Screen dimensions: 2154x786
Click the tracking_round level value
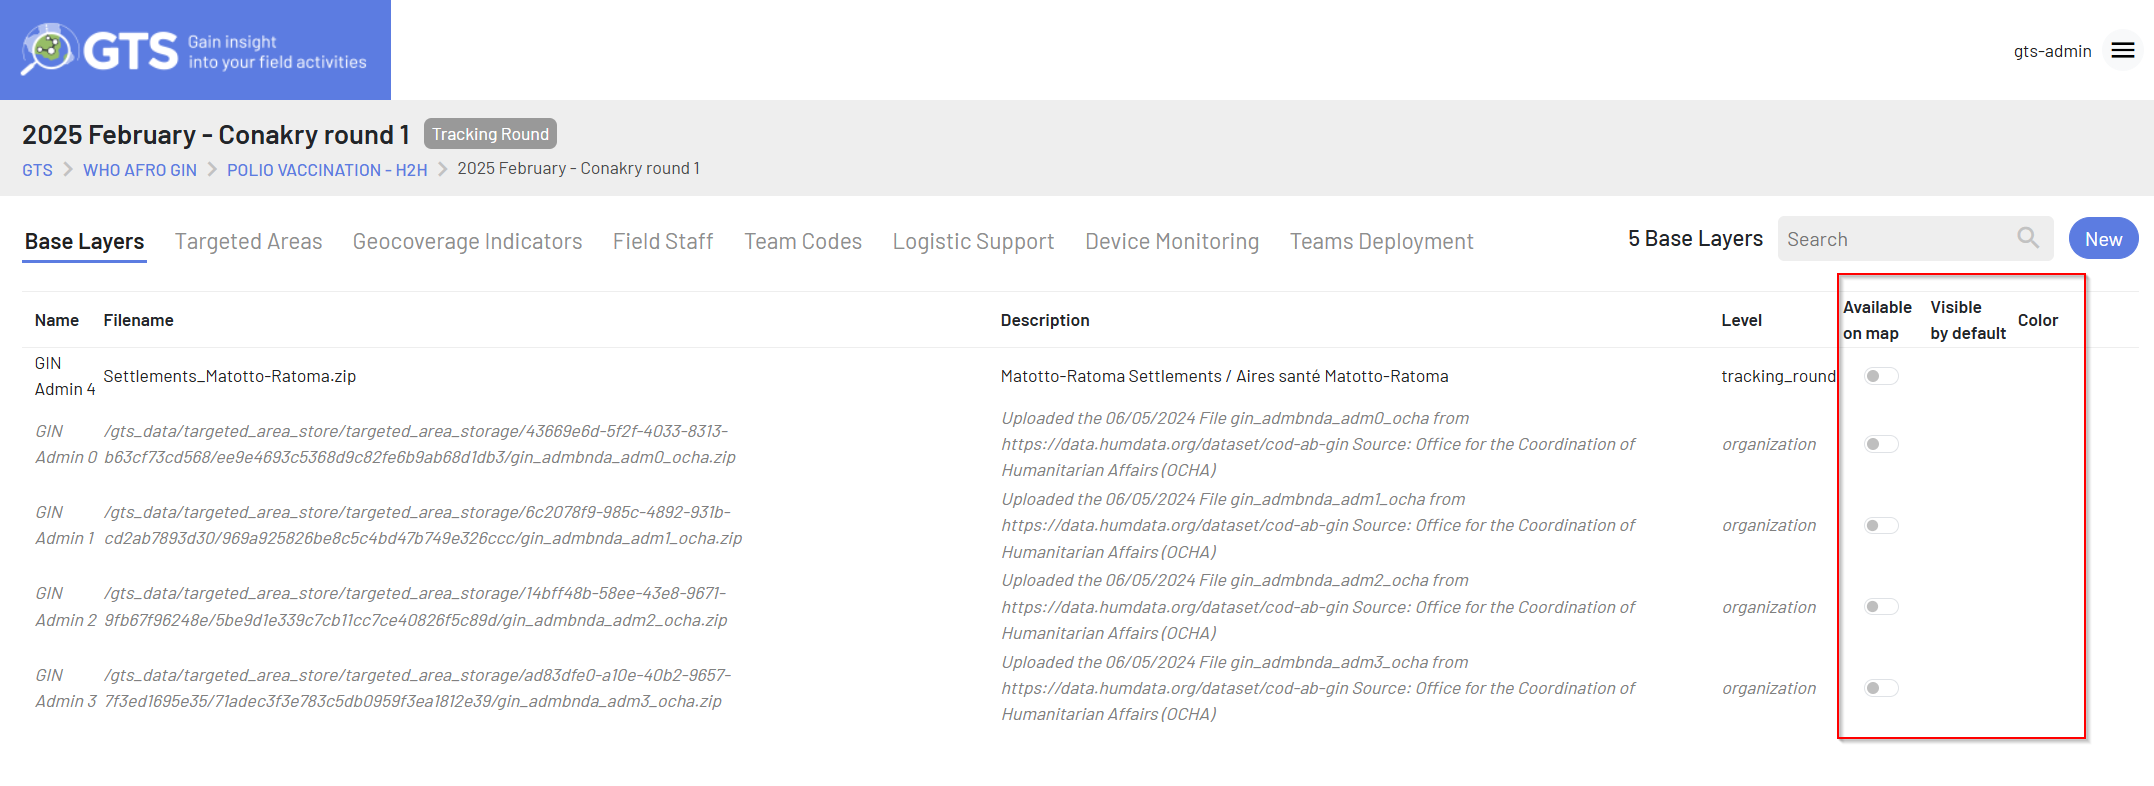pos(1778,376)
